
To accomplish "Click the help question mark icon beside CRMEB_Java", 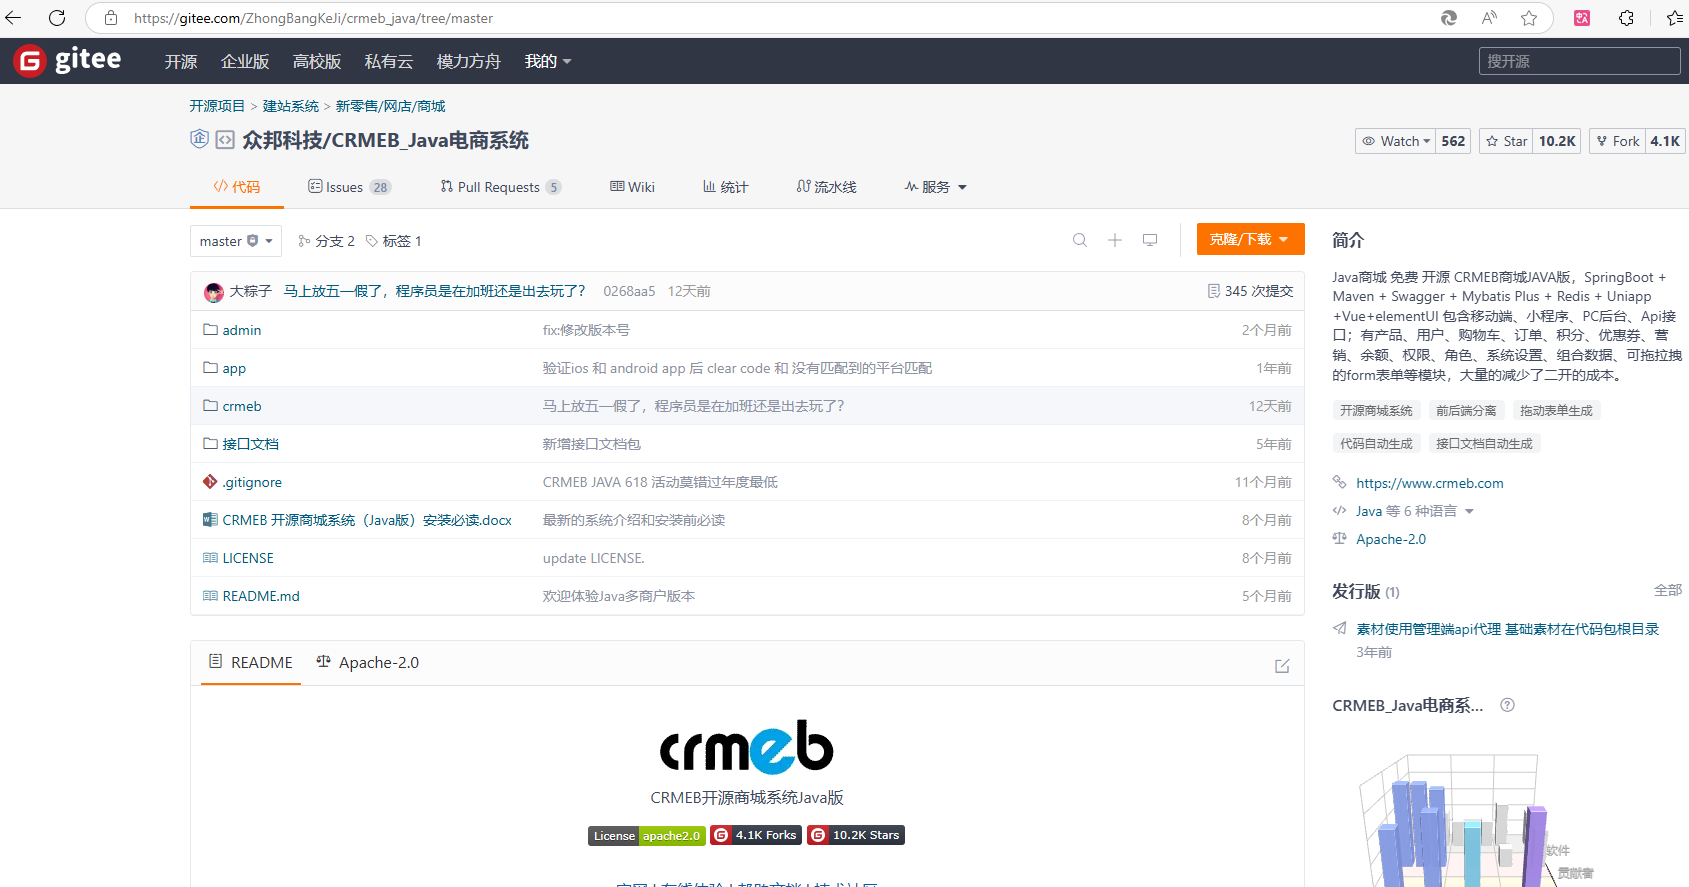I will (1507, 705).
